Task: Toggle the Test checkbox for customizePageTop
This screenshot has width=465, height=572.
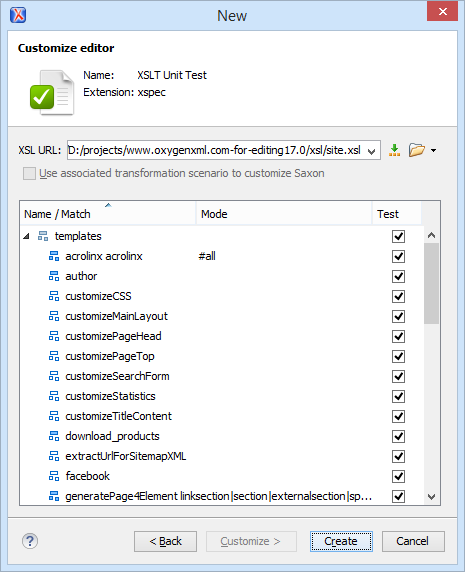Action: (398, 356)
